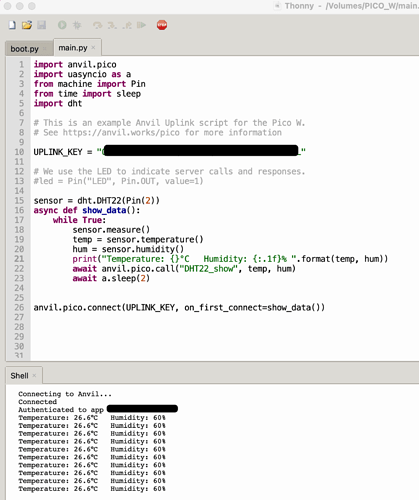Click the Step into icon
This screenshot has width=419, height=500.
(112, 25)
